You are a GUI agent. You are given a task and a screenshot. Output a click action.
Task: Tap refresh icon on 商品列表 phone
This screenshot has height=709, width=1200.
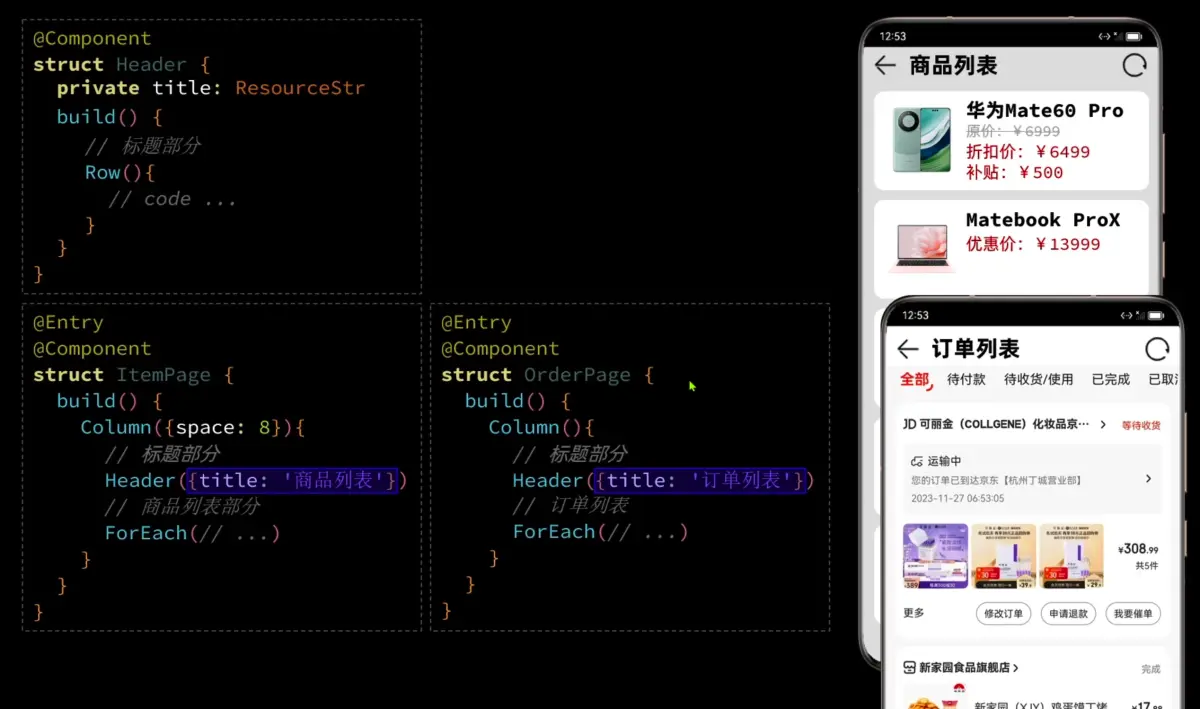coord(1135,66)
